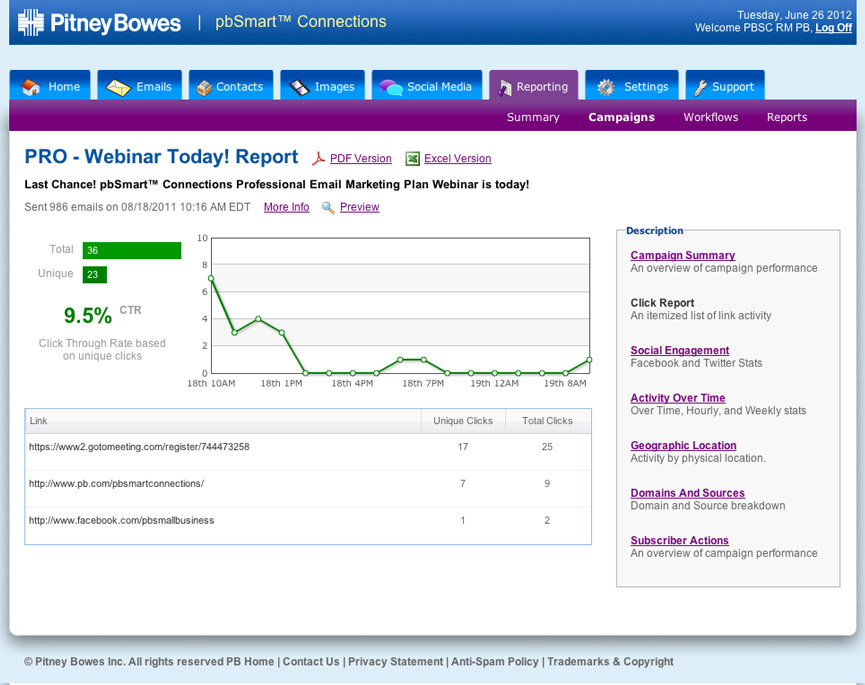
Task: Click the Total Clicks column header
Action: coord(547,421)
